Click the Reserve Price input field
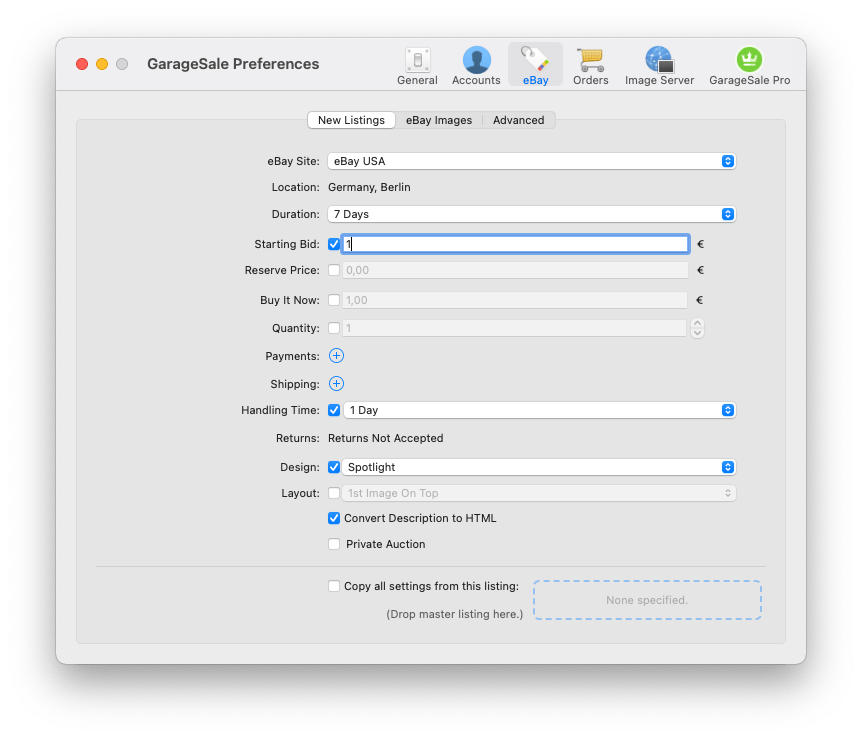This screenshot has width=862, height=738. (515, 270)
